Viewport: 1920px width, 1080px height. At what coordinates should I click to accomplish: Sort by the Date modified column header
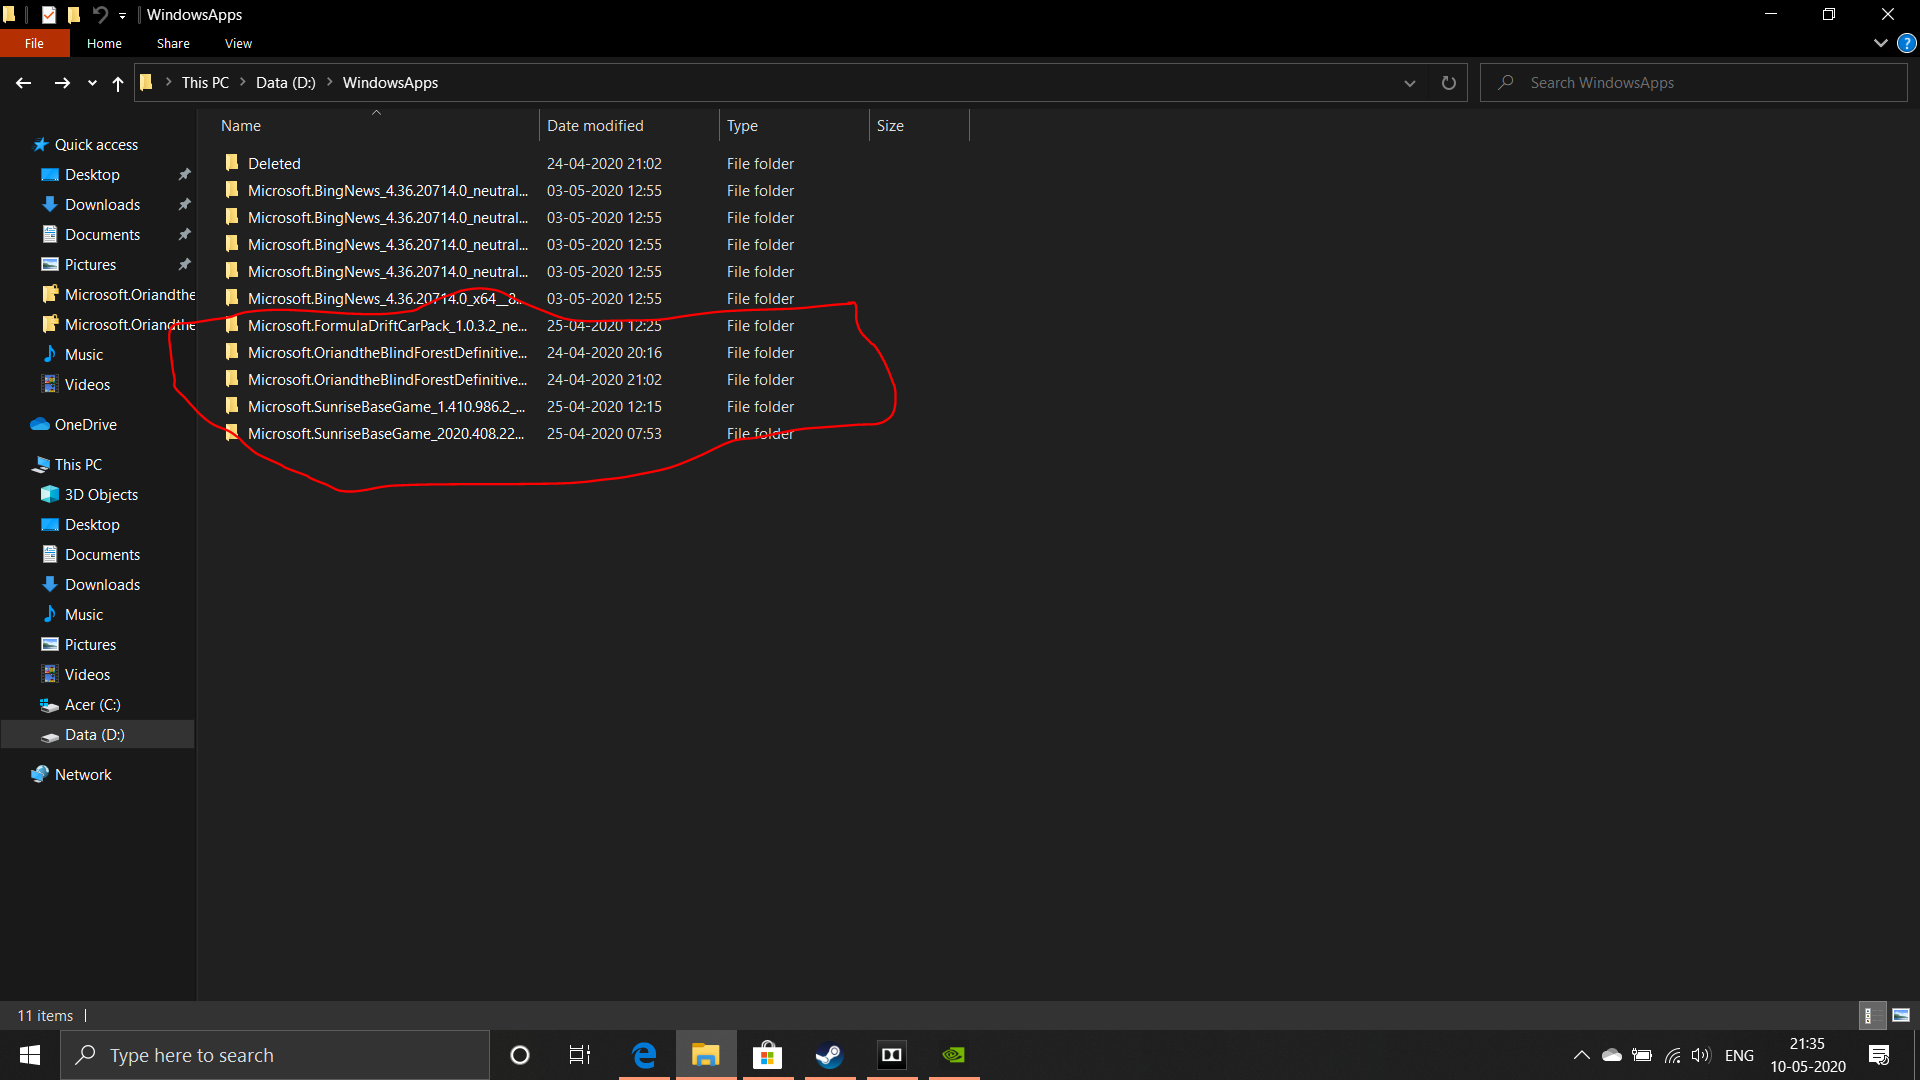(x=629, y=125)
